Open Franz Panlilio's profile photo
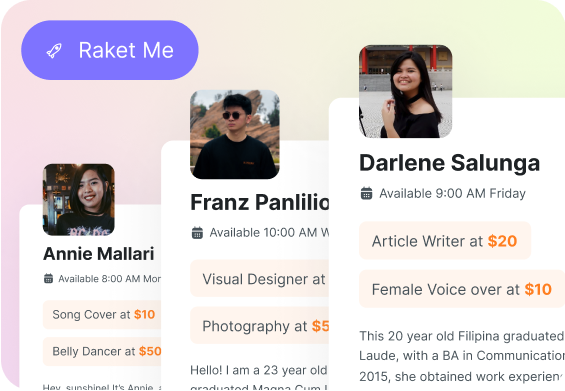This screenshot has height=391, width=565. (x=235, y=134)
